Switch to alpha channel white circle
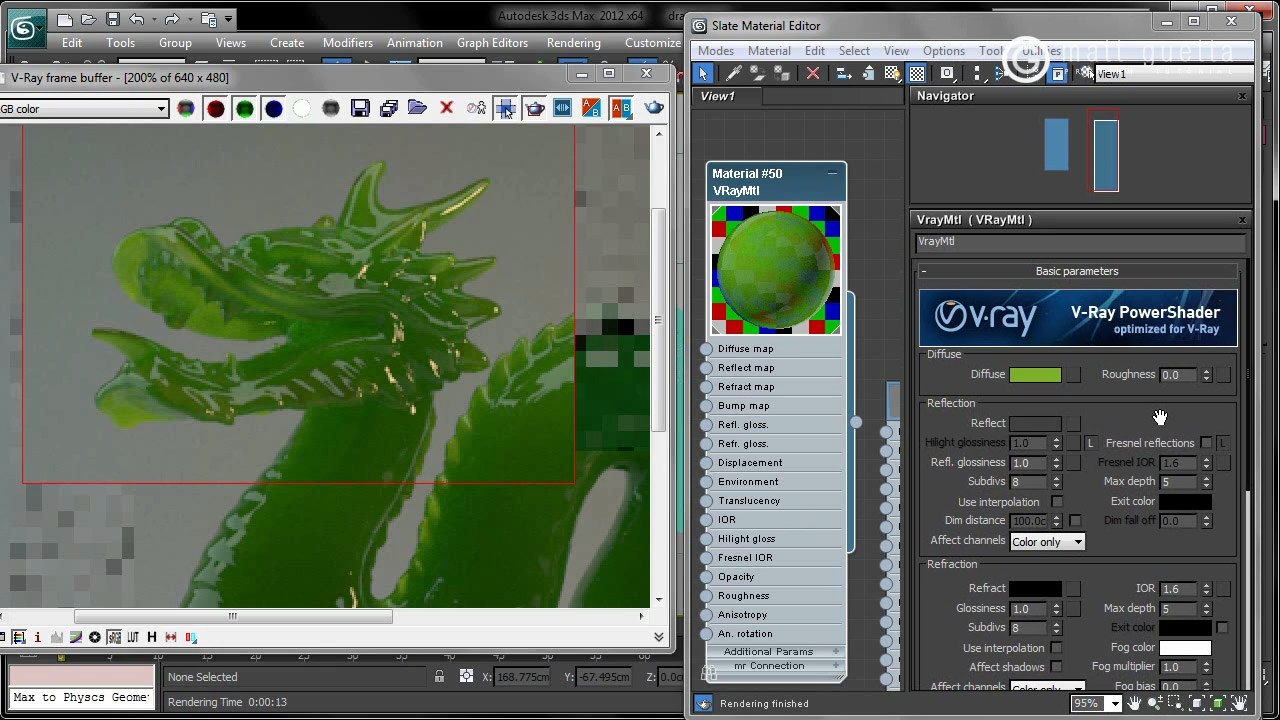 tap(302, 108)
